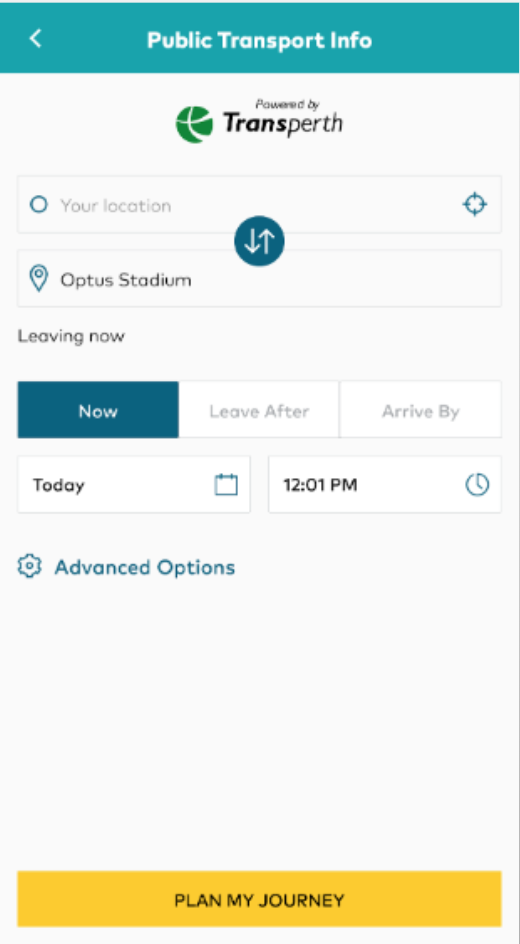Viewport: 520px width, 944px height.
Task: Click the Advanced Options gear icon
Action: (29, 567)
